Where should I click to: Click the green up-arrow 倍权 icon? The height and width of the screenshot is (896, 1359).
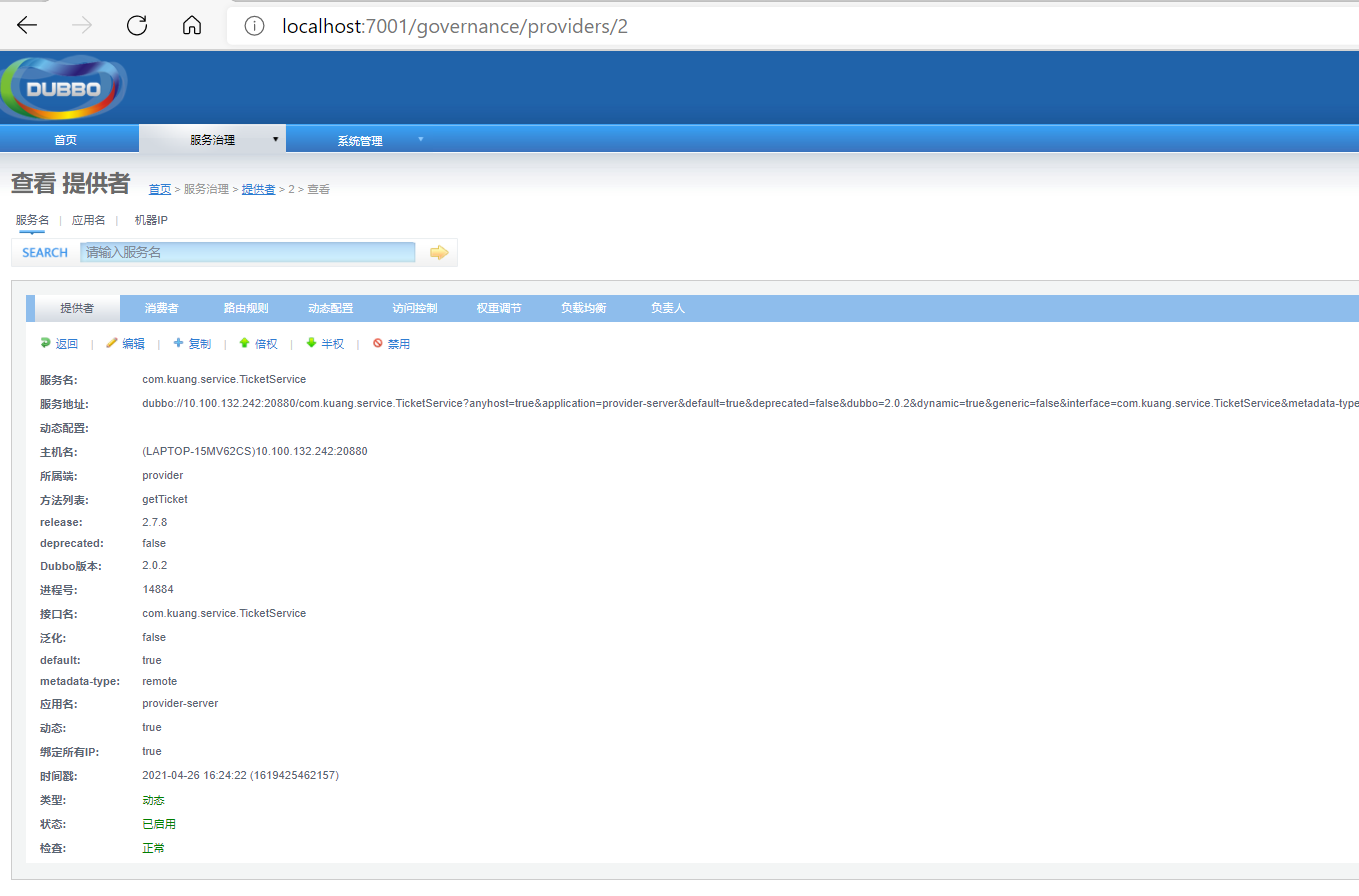point(245,343)
